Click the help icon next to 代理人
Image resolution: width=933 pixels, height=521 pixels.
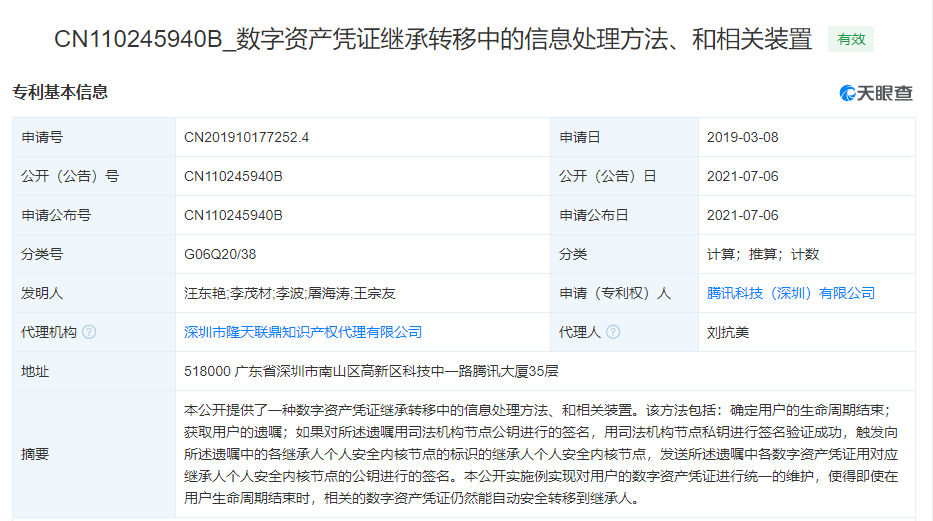(x=613, y=332)
